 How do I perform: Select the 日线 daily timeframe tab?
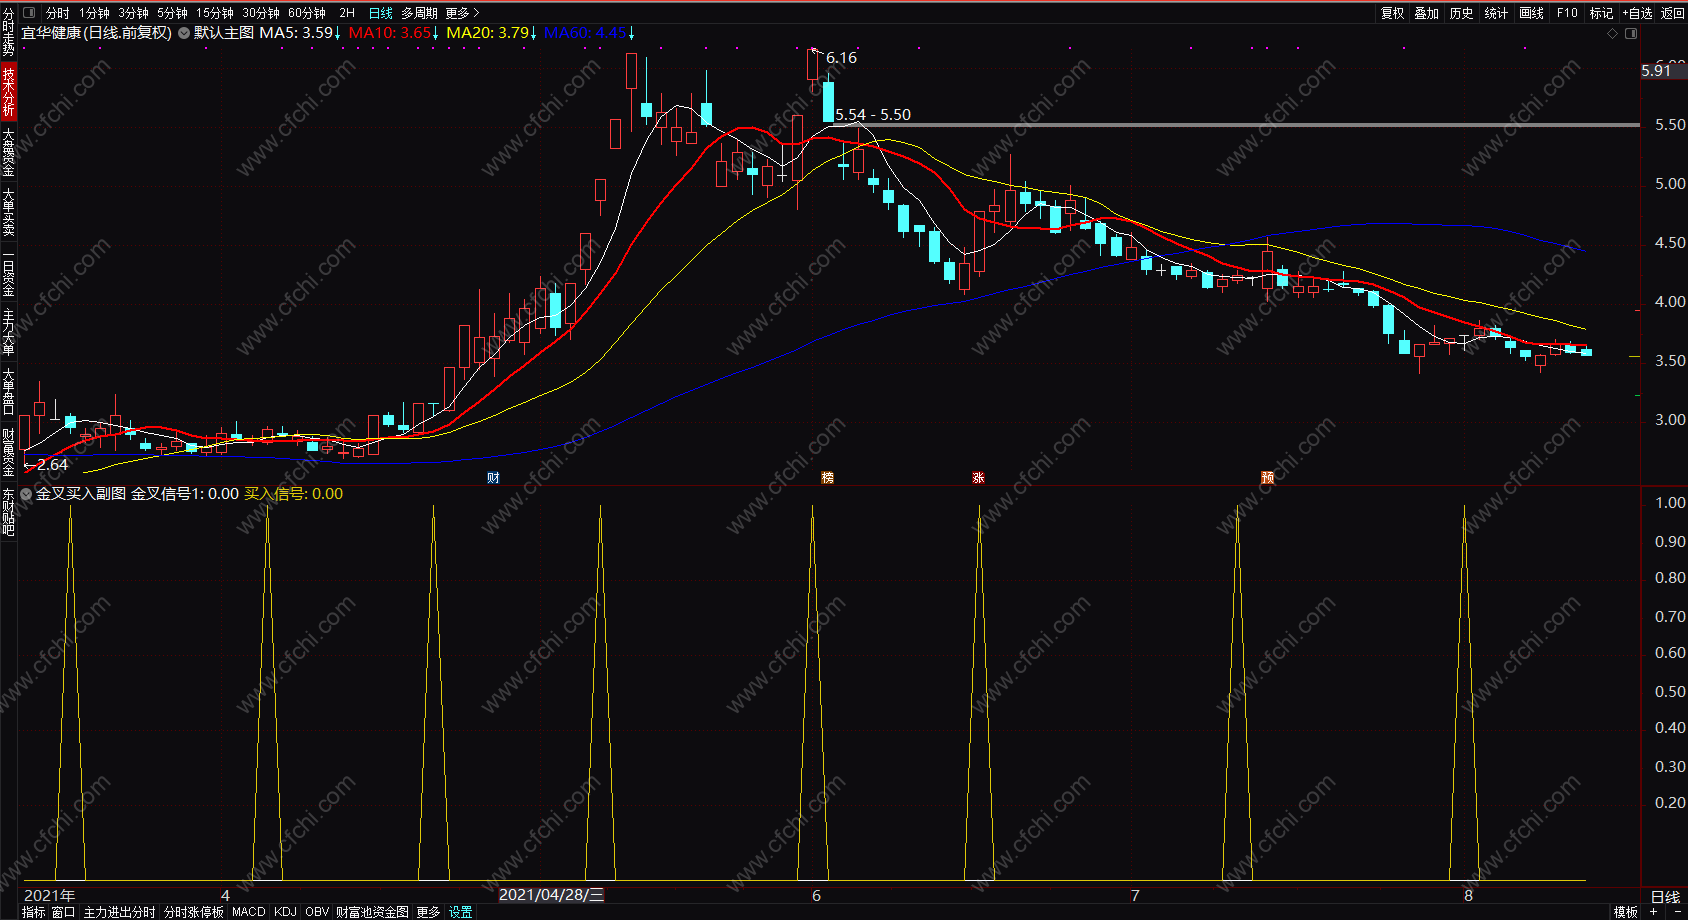tap(380, 13)
